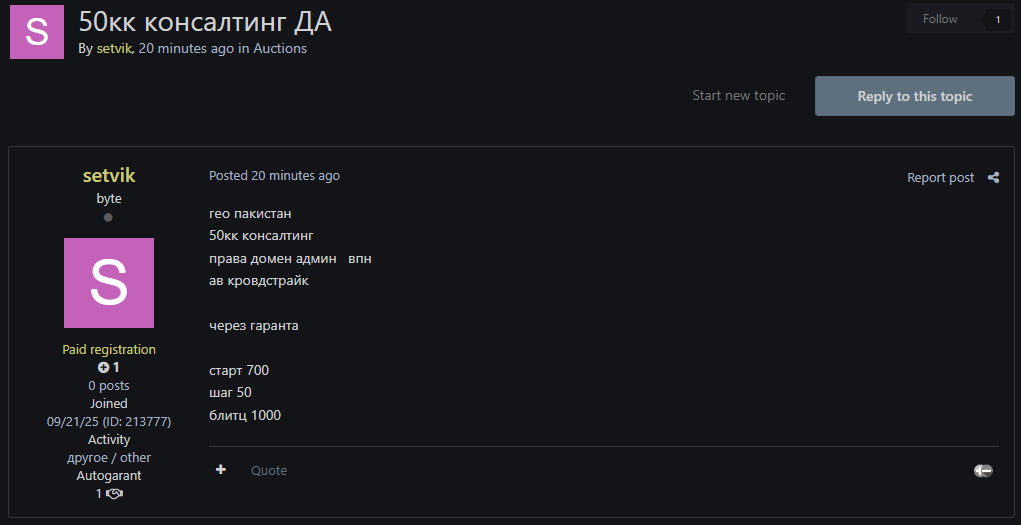Click the share post icon

click(993, 178)
